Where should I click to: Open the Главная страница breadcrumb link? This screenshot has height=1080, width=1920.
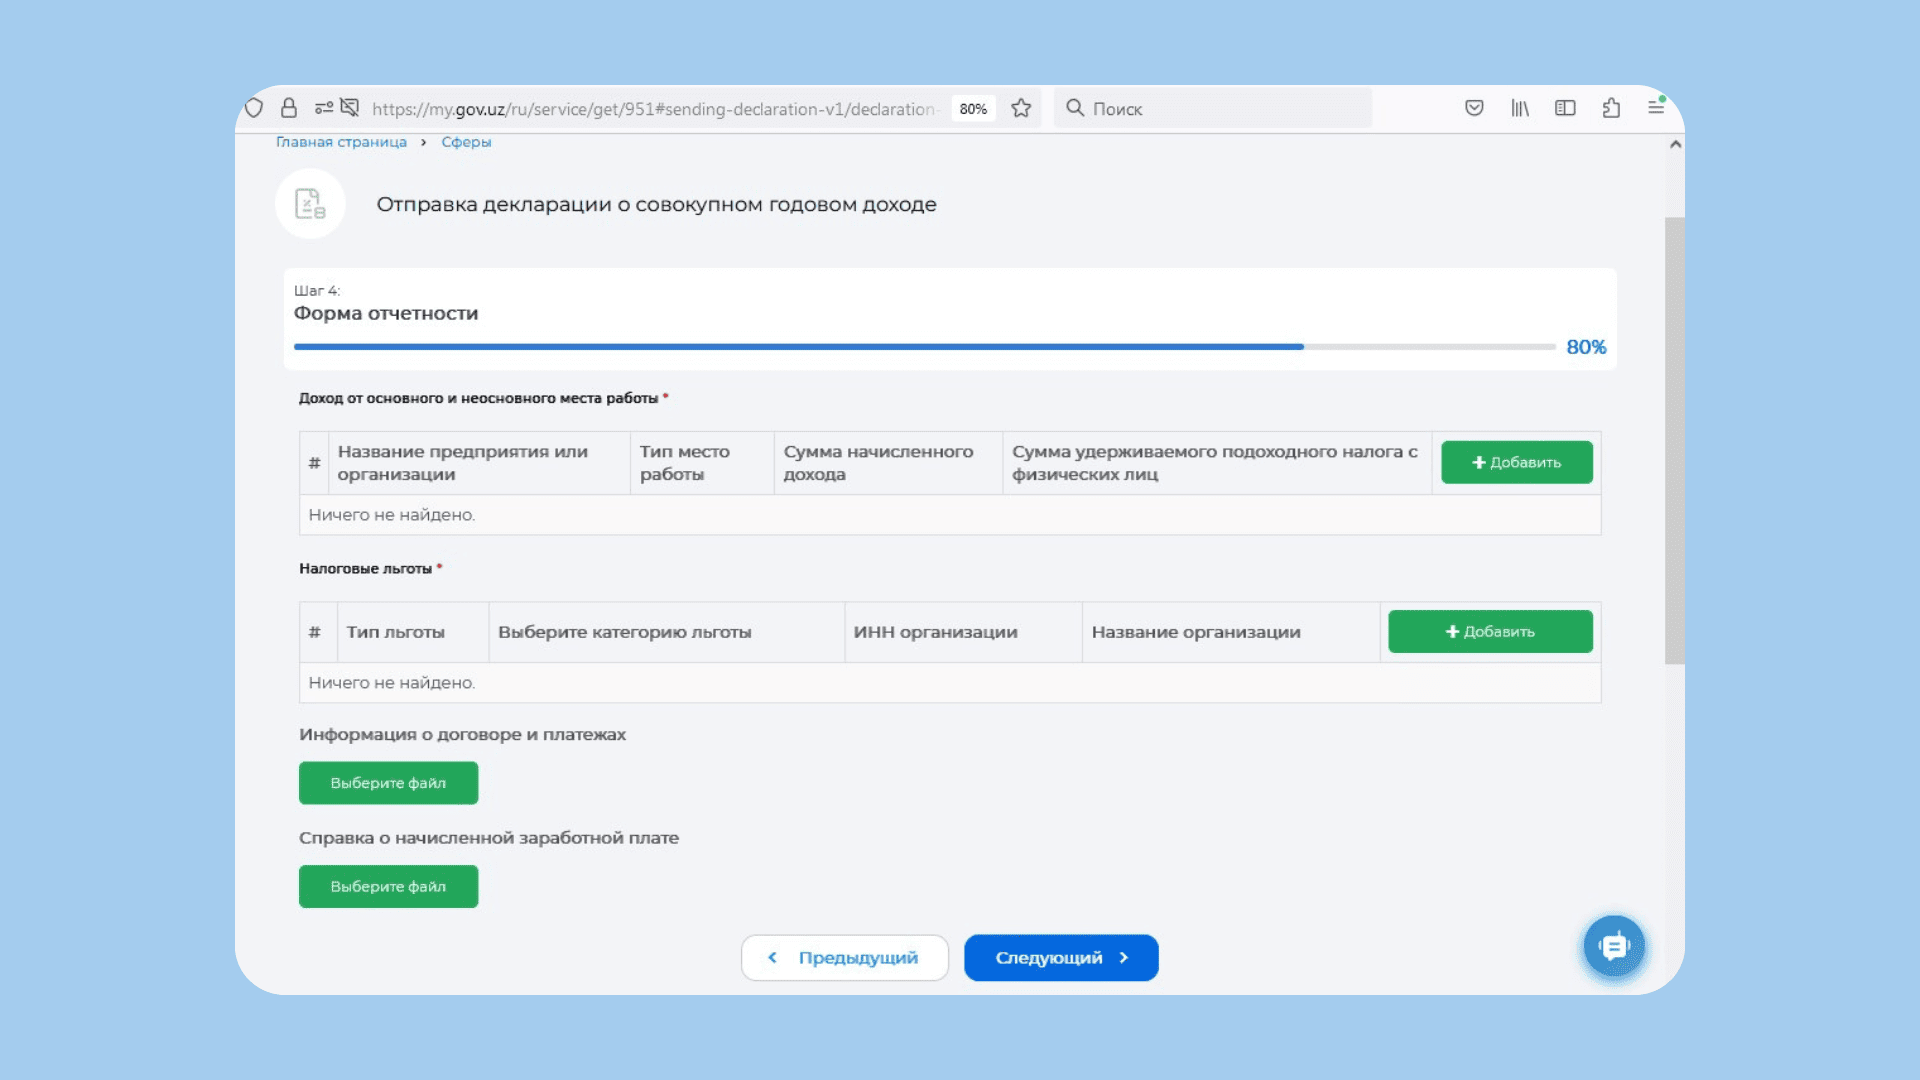(x=341, y=142)
